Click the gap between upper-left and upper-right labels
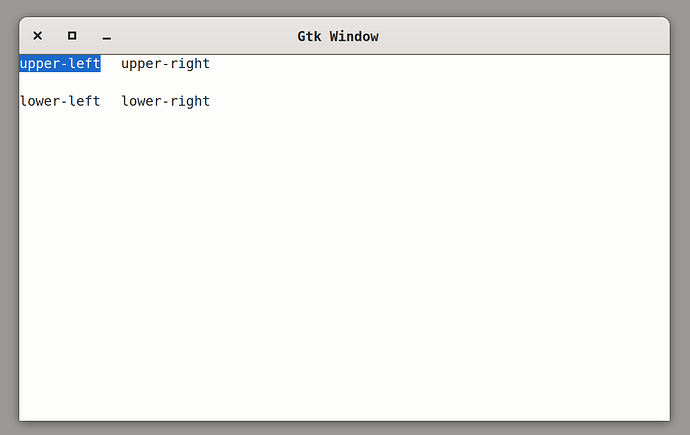This screenshot has width=690, height=435. coord(111,64)
